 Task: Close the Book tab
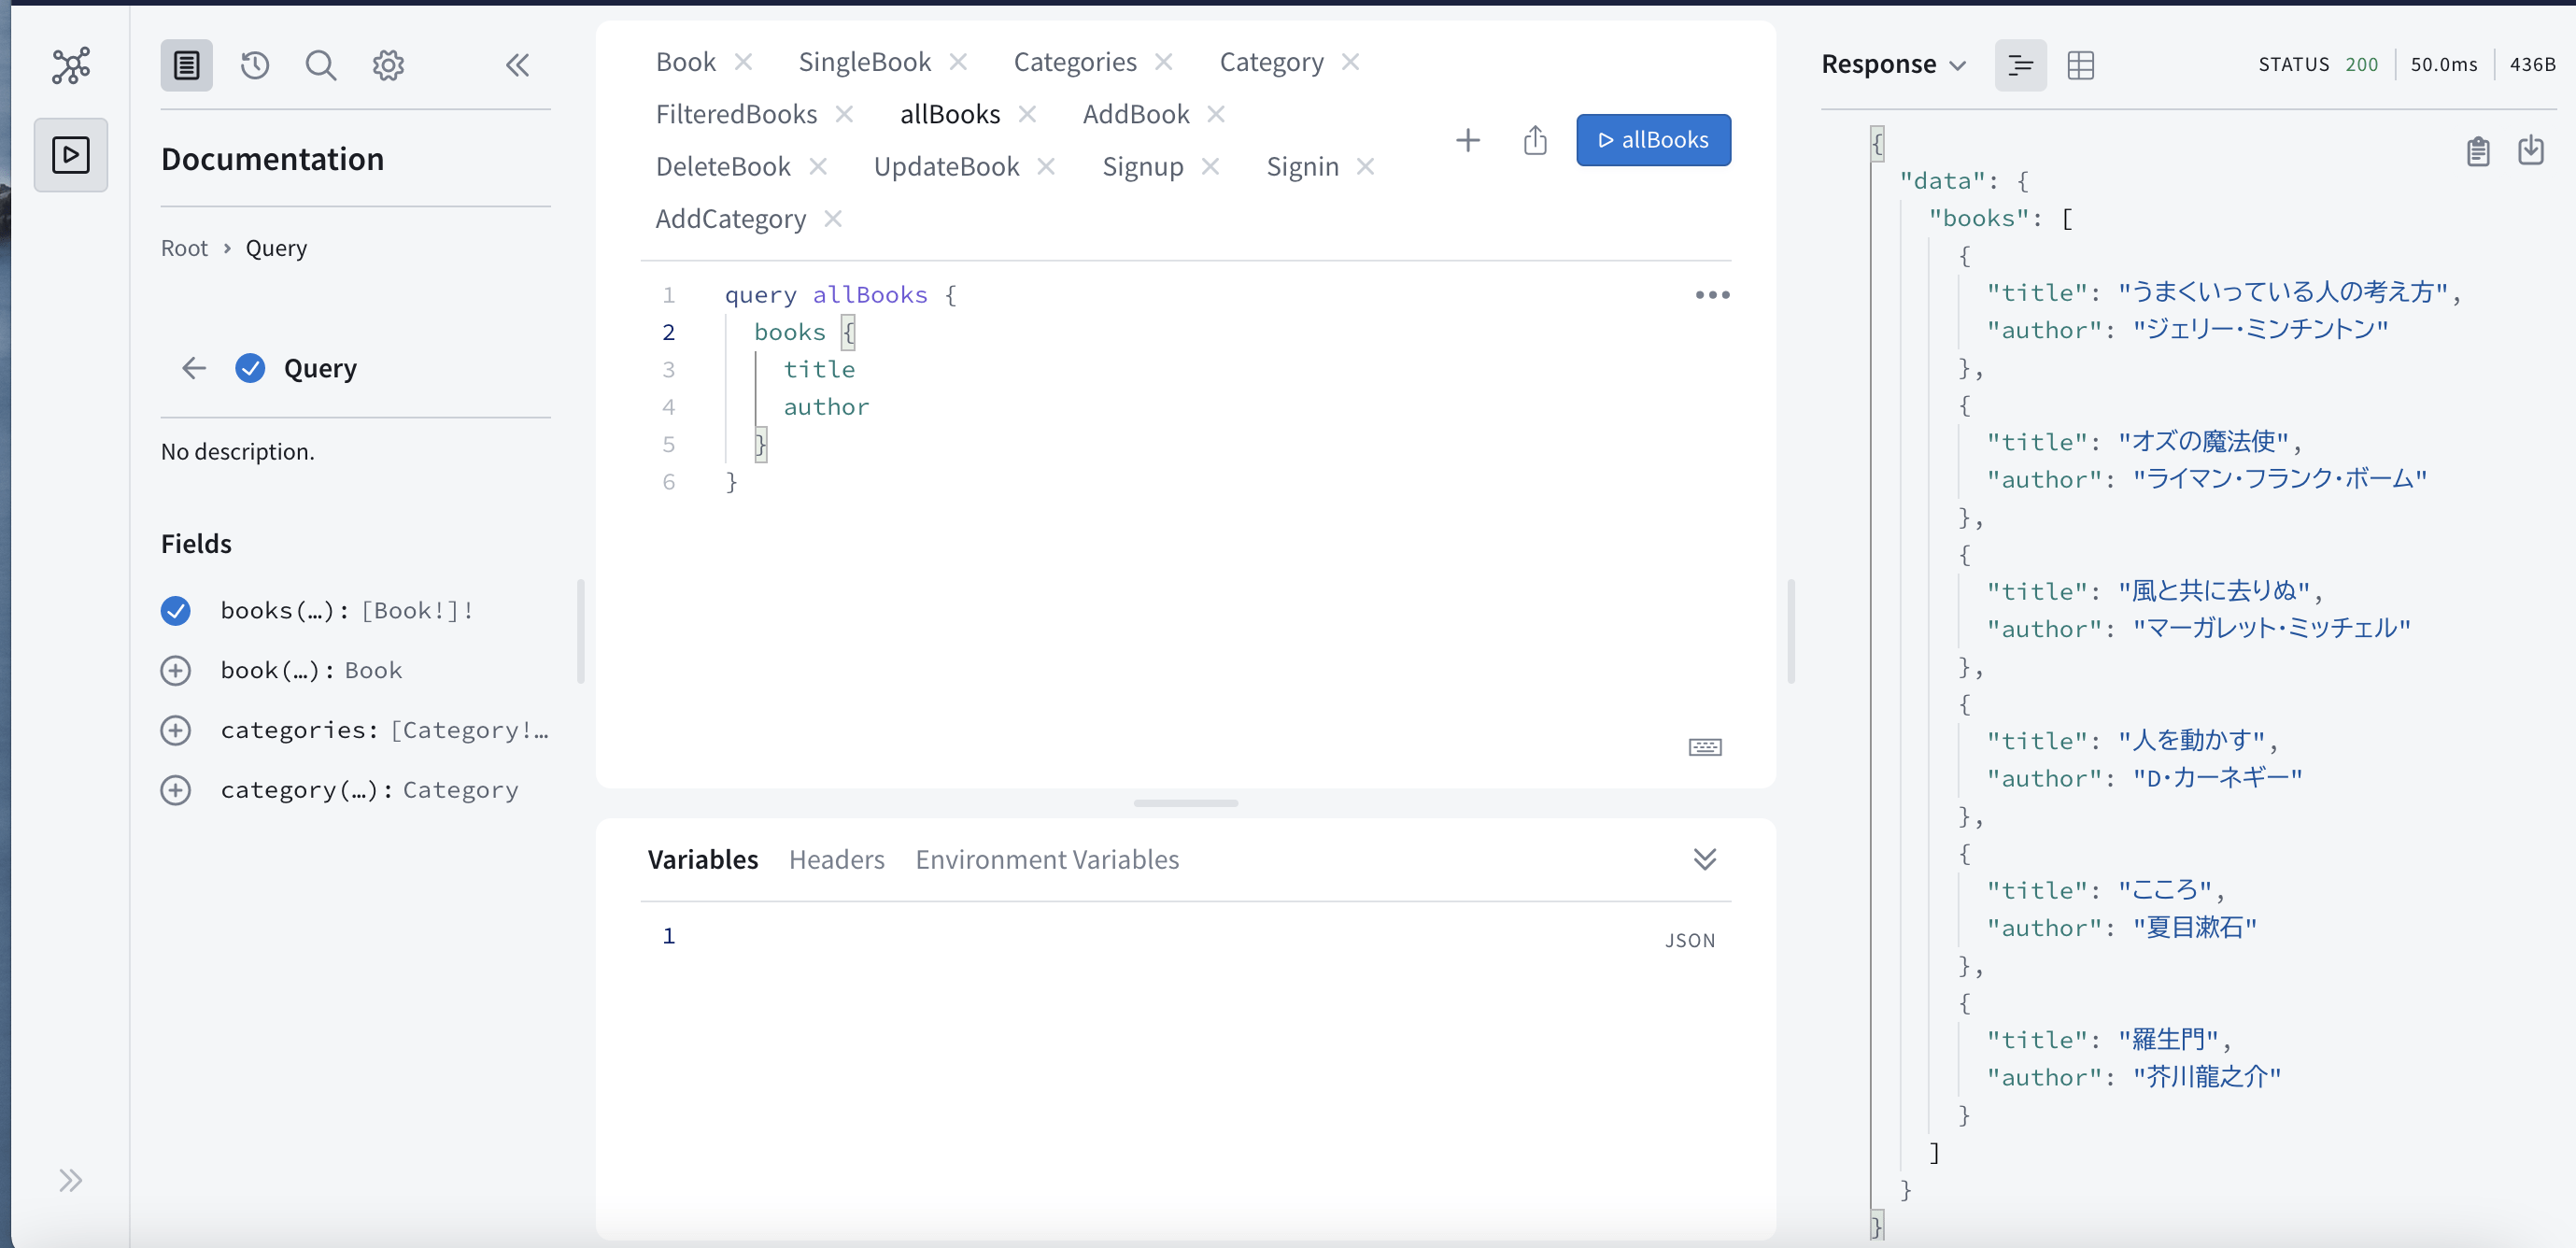743,62
